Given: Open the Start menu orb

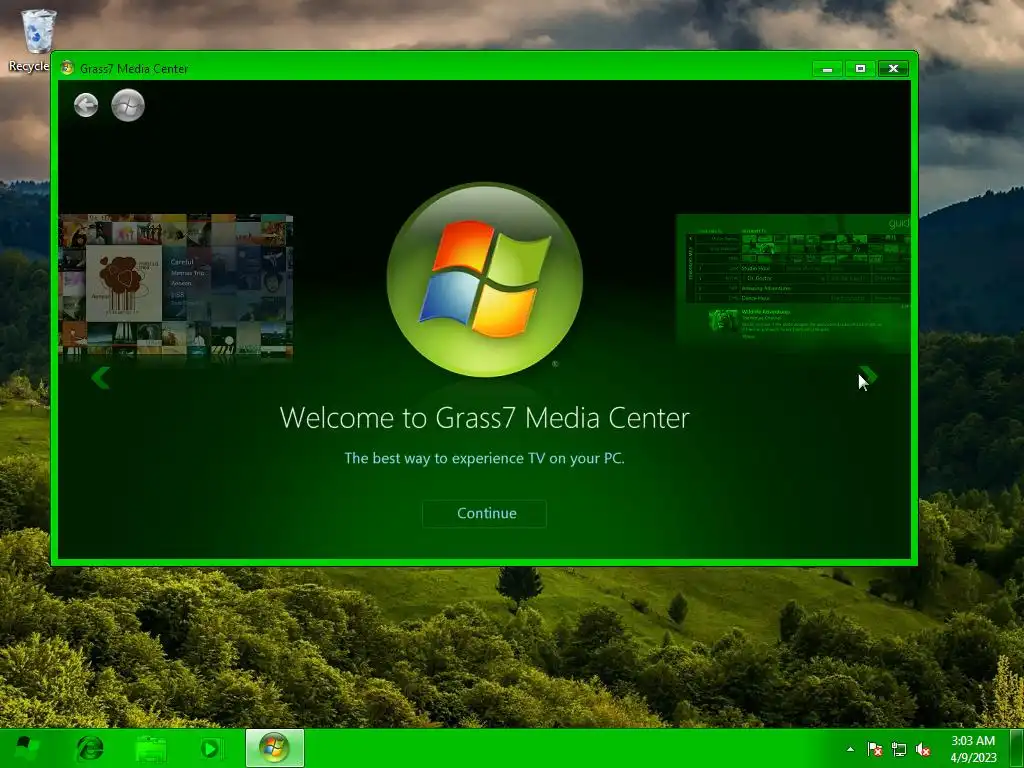Looking at the screenshot, I should [25, 748].
